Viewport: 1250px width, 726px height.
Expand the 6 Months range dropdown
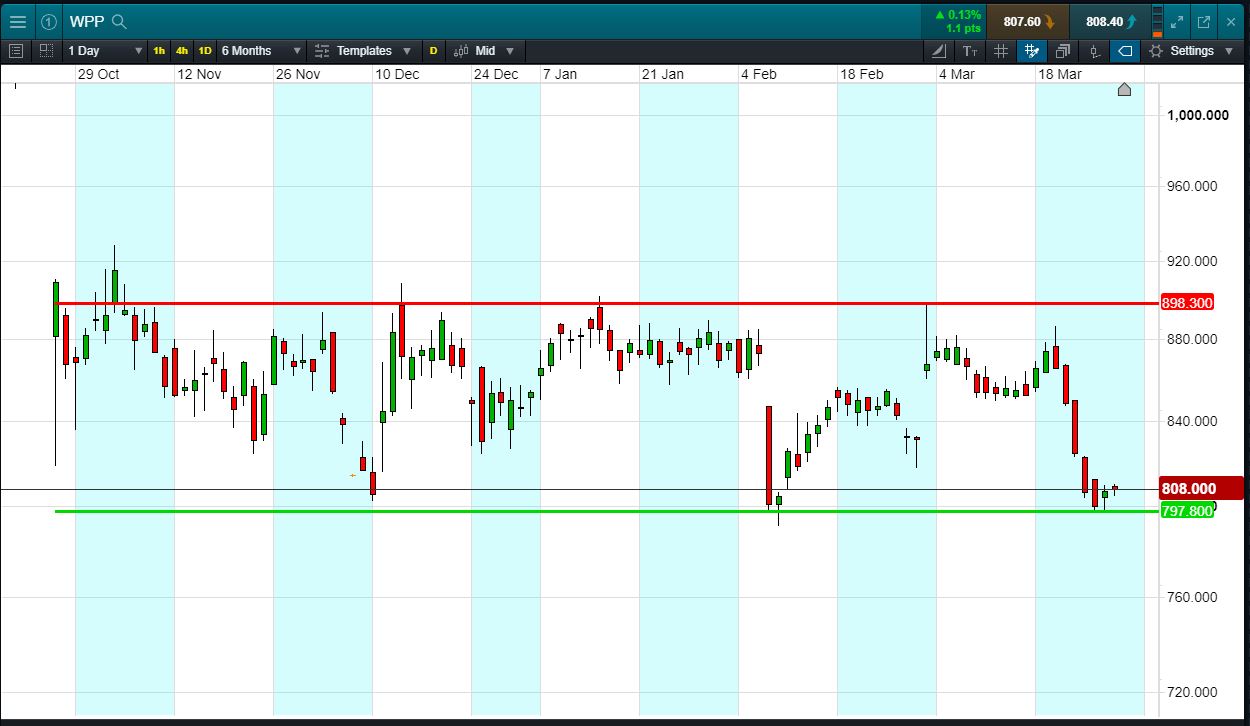[261, 50]
